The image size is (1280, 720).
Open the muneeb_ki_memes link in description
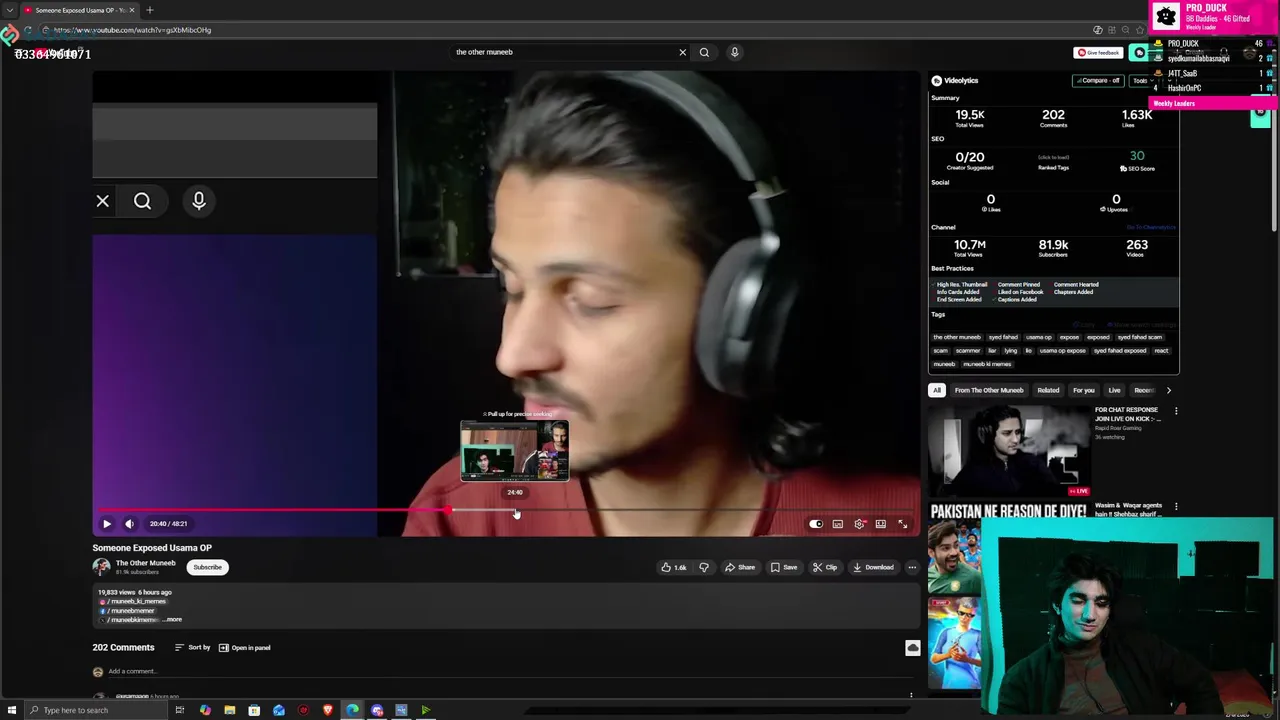tap(136, 602)
